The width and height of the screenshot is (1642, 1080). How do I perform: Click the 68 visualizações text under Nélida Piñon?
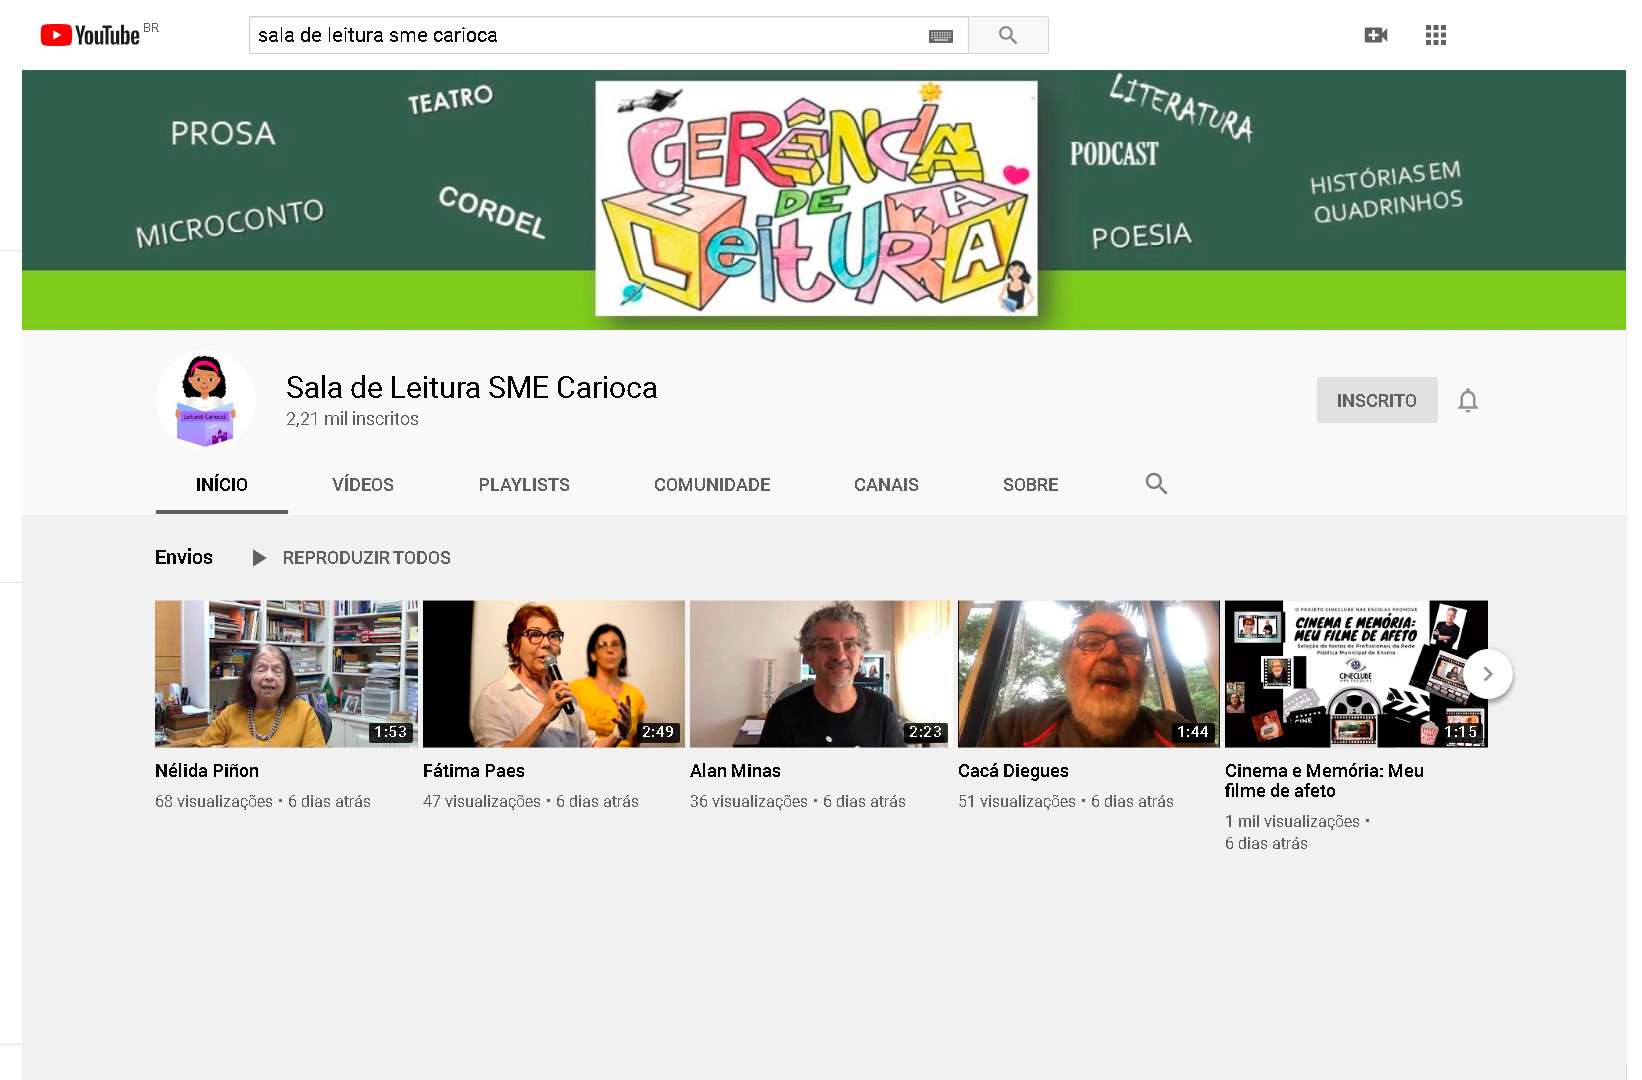pos(214,802)
